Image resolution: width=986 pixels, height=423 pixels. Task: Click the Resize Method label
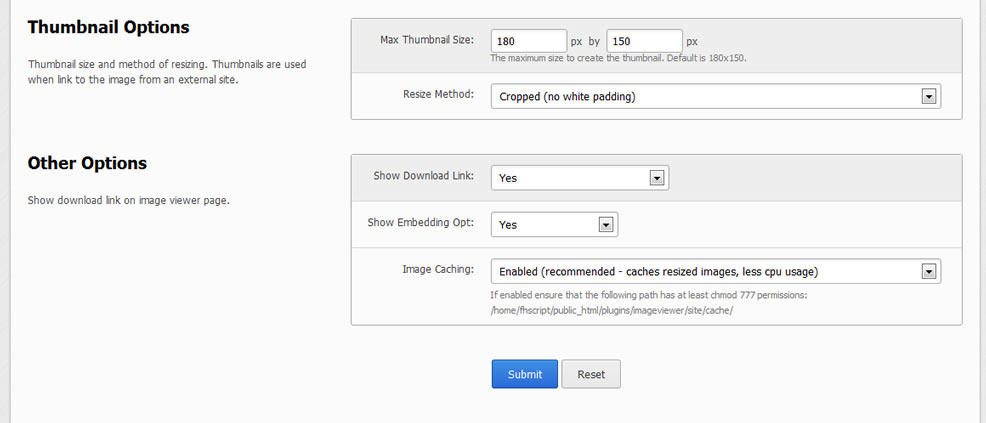click(438, 95)
